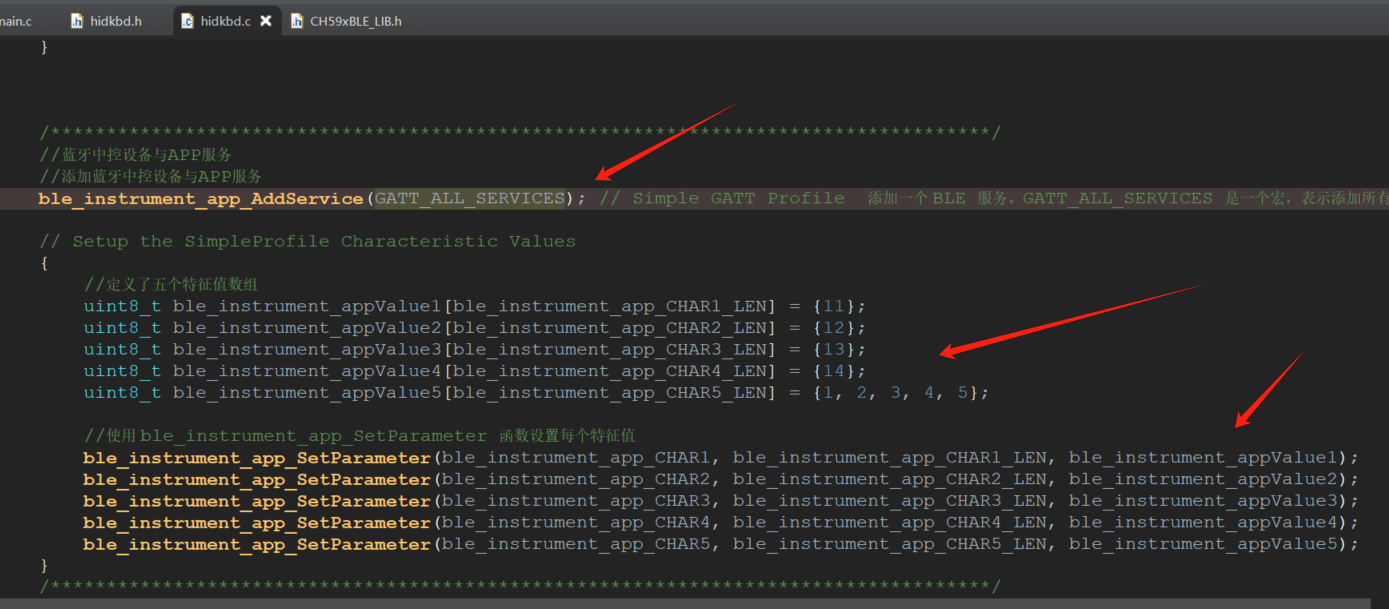
Task: Click the '//定义了五个特征值数组' comment
Action: pyautogui.click(x=171, y=284)
